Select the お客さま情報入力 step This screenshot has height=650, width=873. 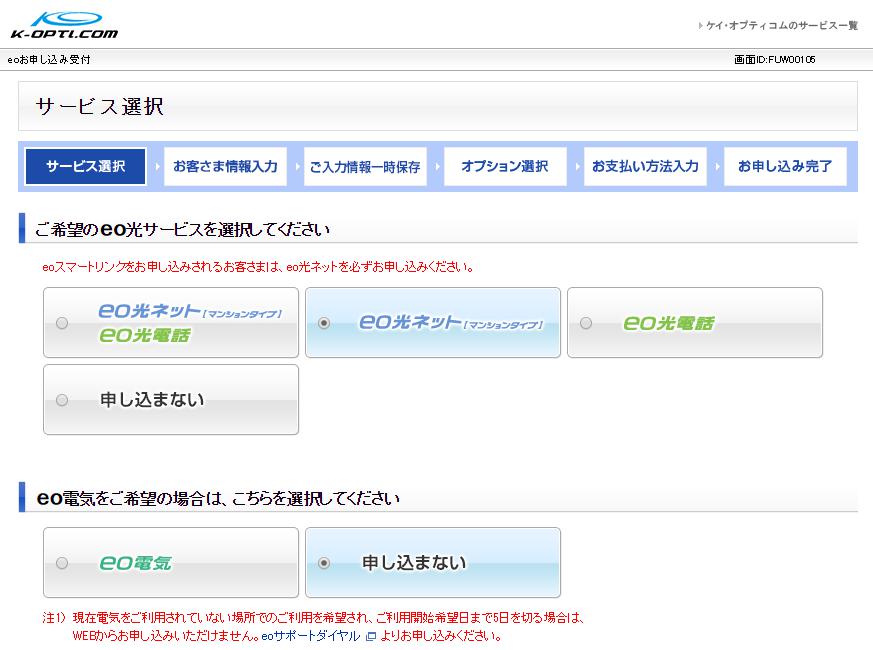pyautogui.click(x=225, y=166)
